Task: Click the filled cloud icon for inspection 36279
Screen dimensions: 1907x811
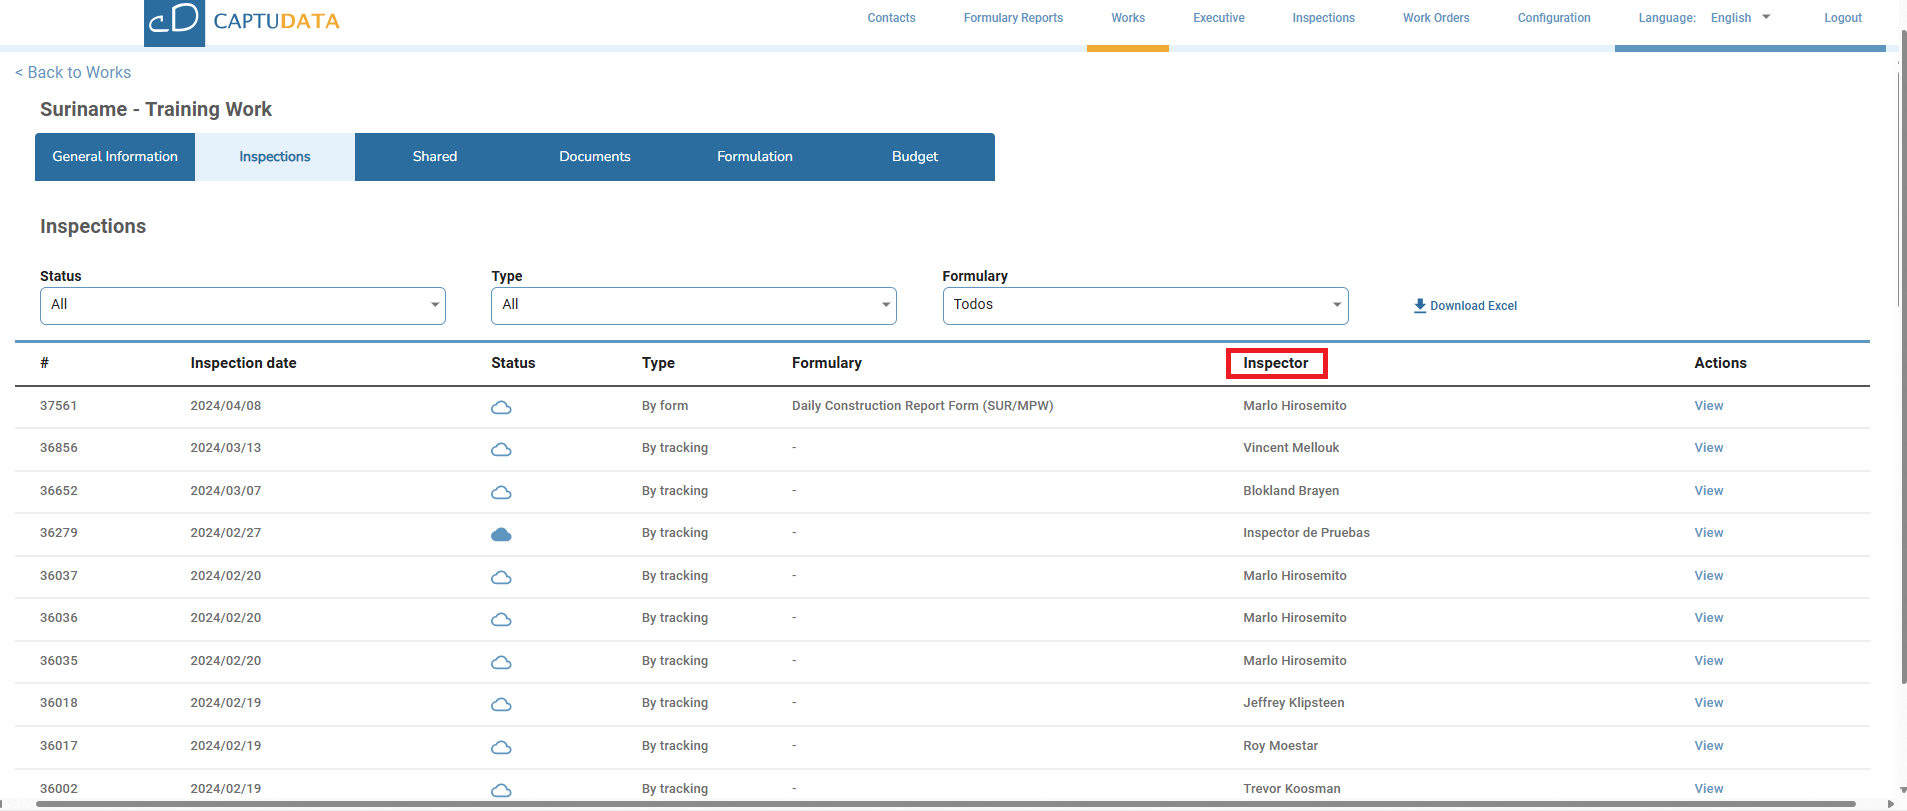Action: click(501, 534)
